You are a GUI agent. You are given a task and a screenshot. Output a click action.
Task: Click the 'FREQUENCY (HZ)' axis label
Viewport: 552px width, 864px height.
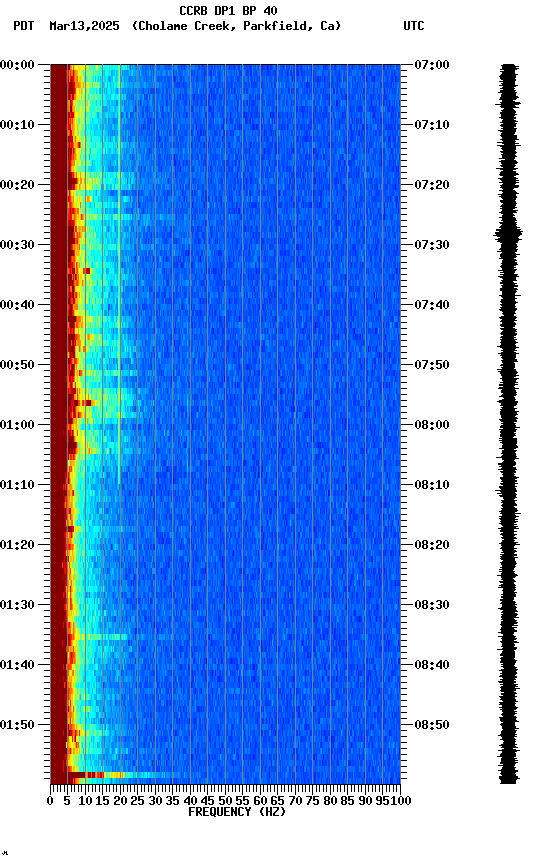pos(237,812)
